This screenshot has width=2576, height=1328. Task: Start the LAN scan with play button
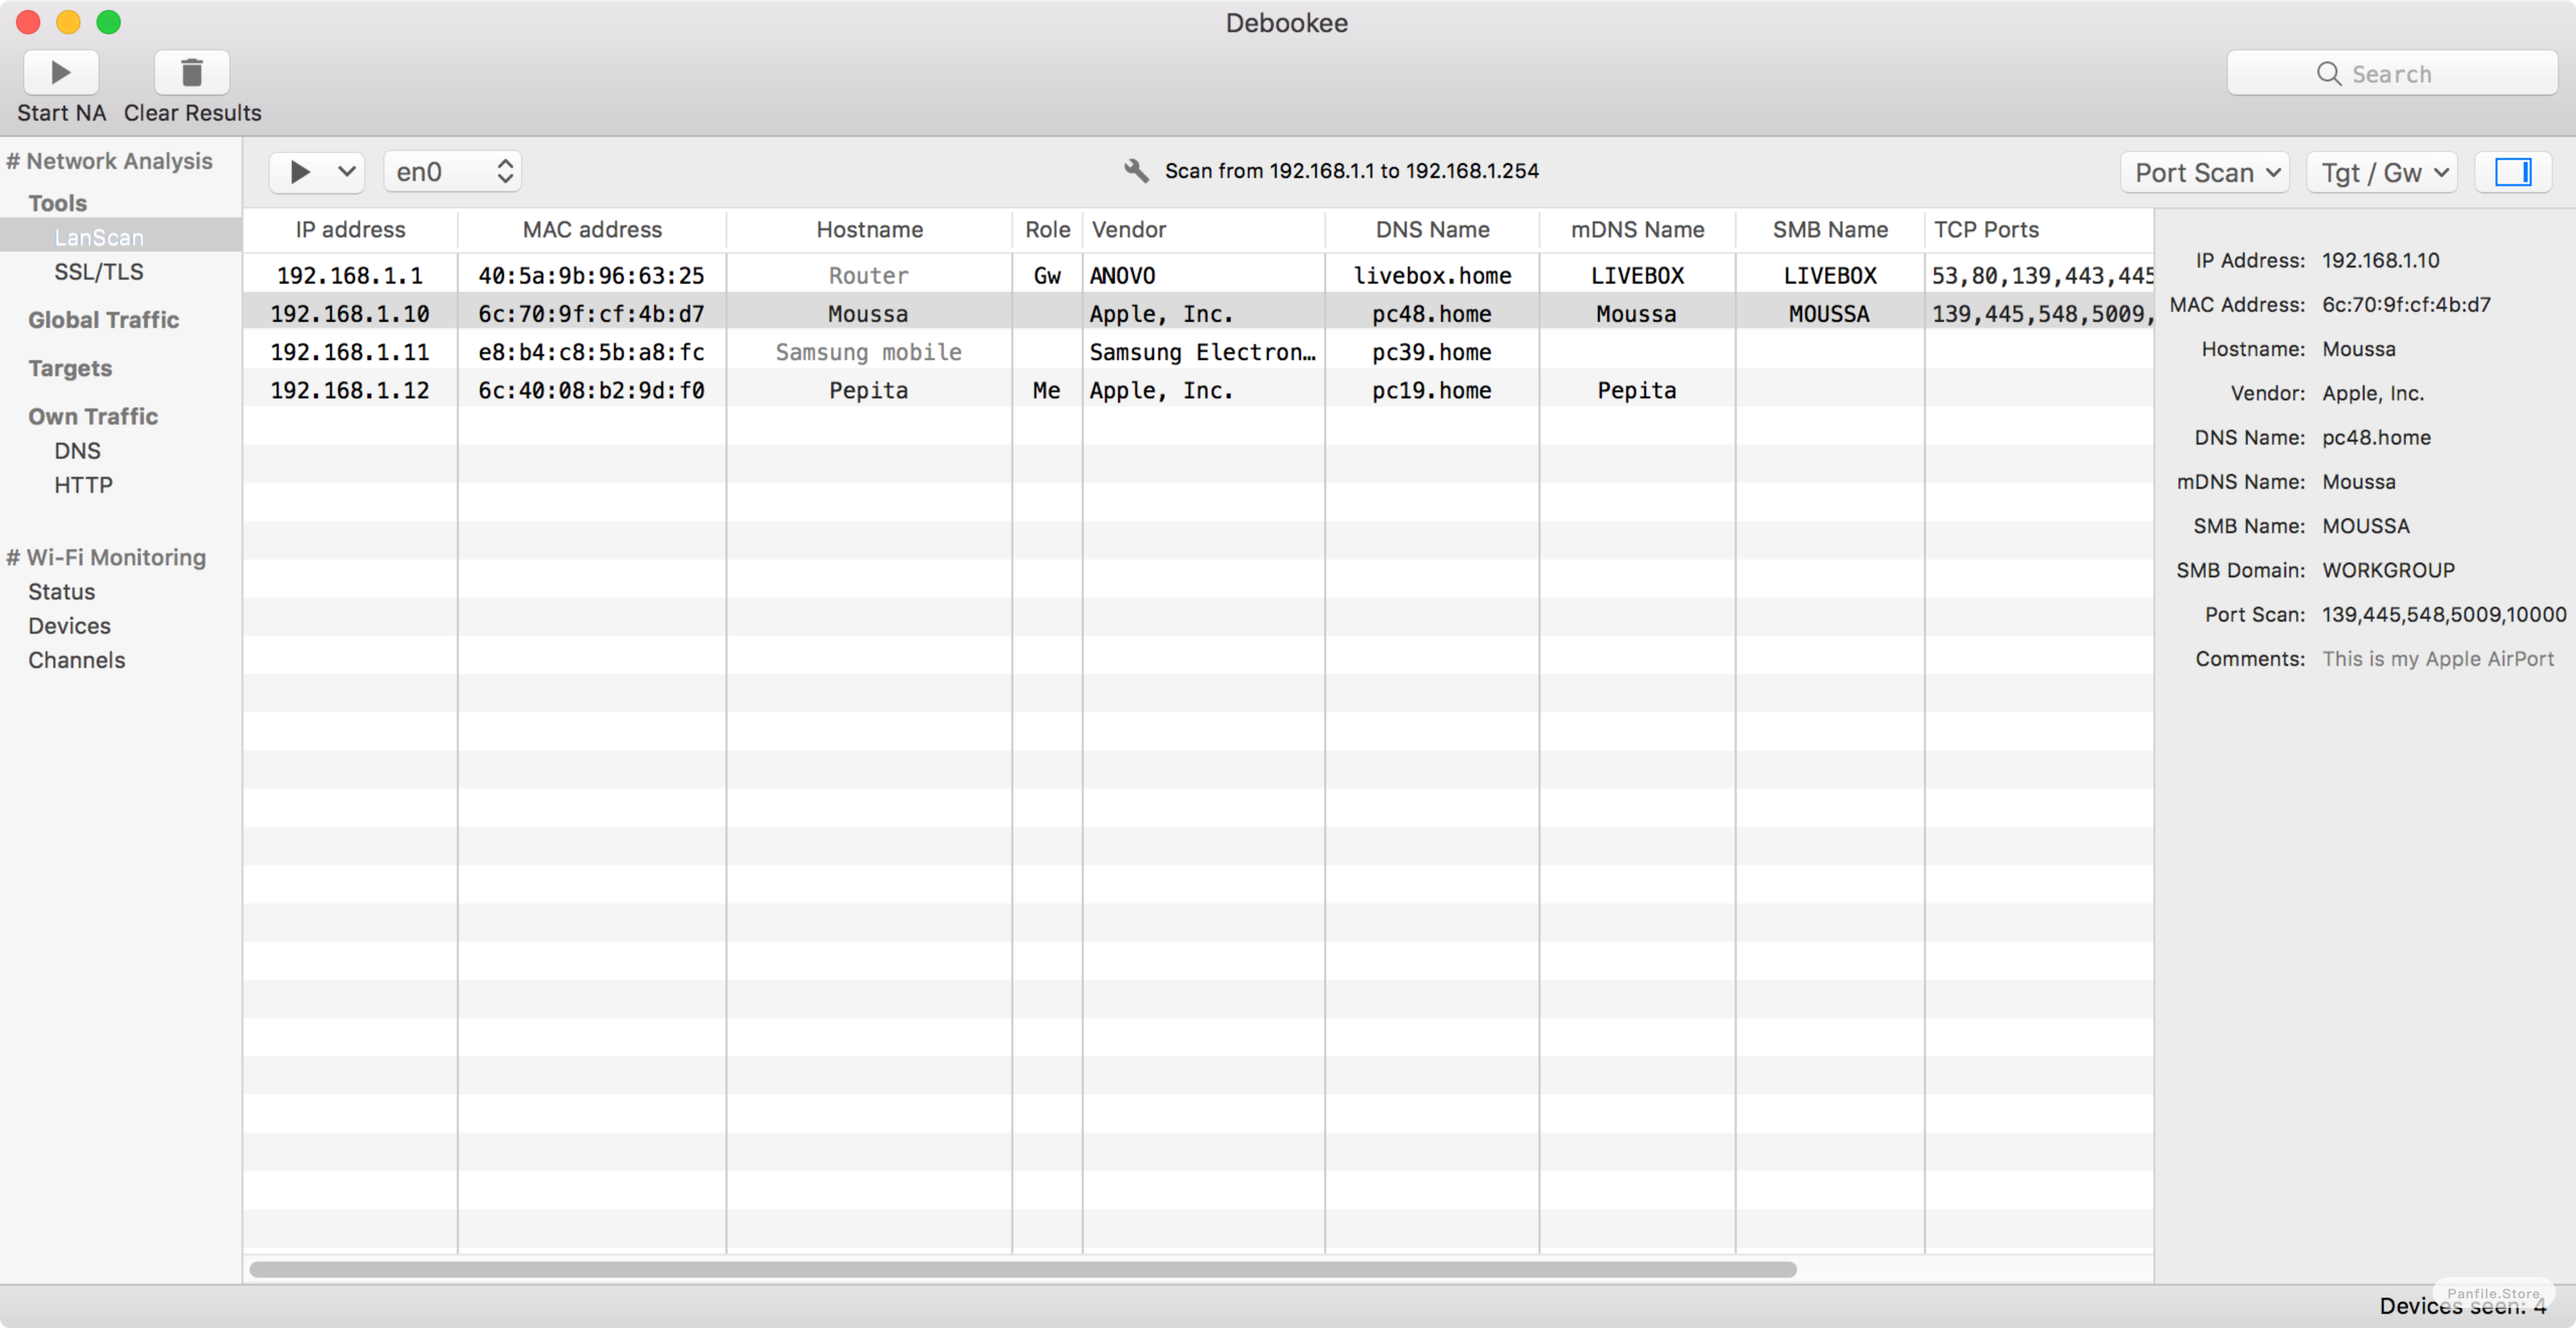299,172
